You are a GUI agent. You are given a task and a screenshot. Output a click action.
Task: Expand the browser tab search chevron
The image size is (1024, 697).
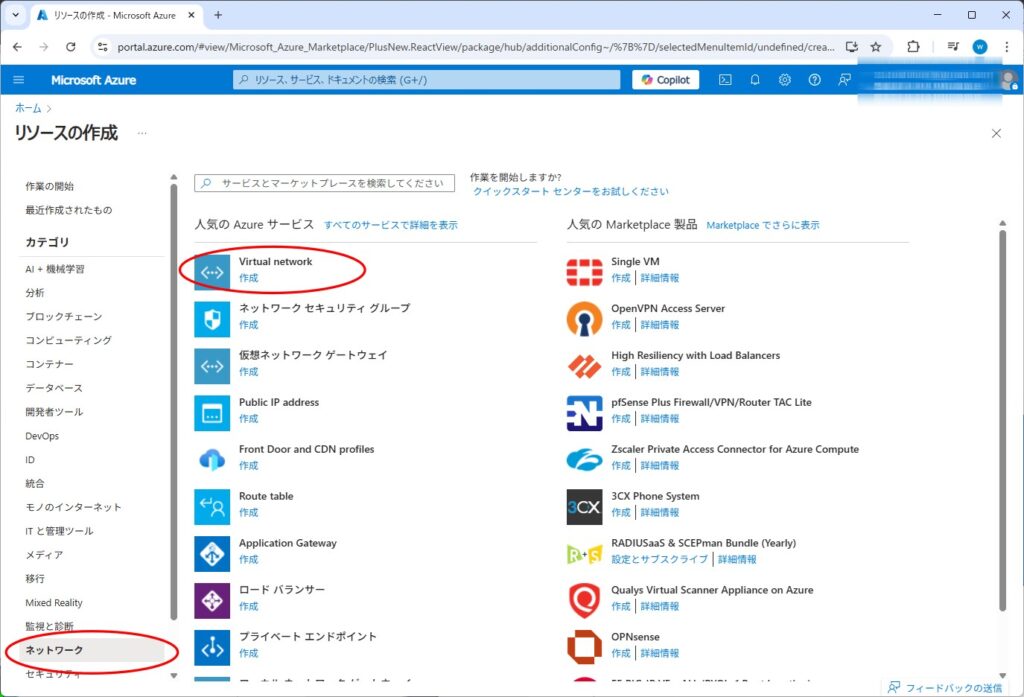click(x=16, y=14)
